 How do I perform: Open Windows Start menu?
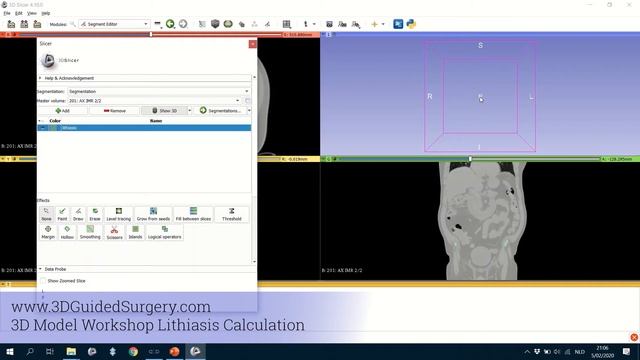(x=10, y=351)
